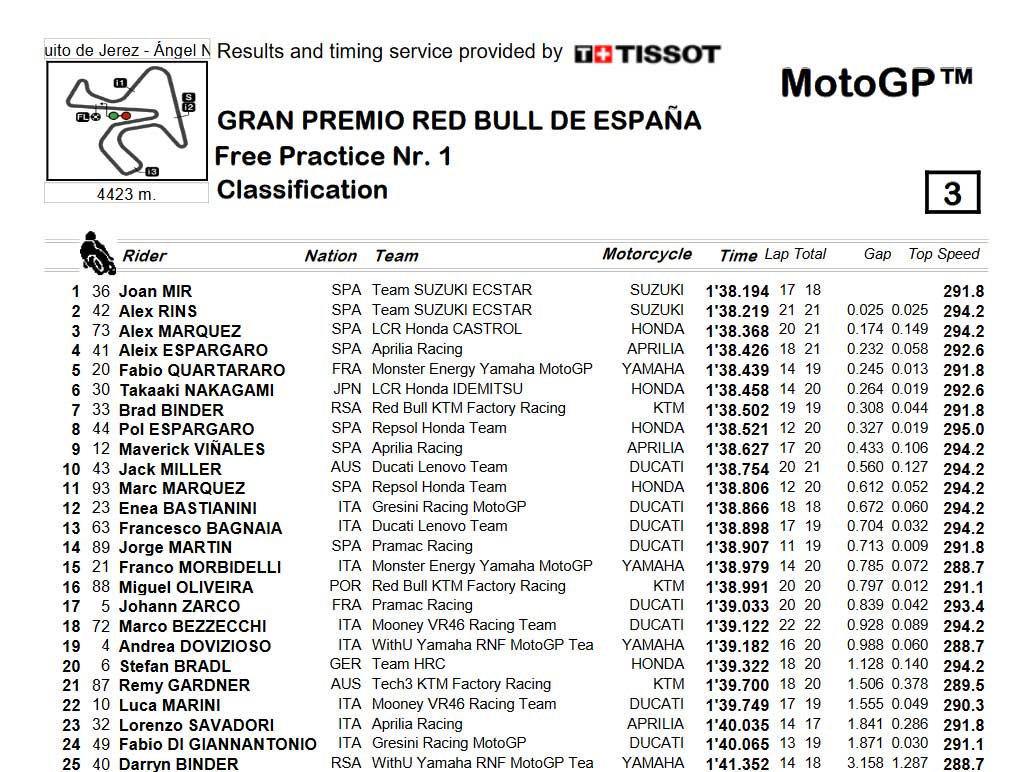Click the boxed number 3
This screenshot has width=1014, height=772.
(x=953, y=192)
